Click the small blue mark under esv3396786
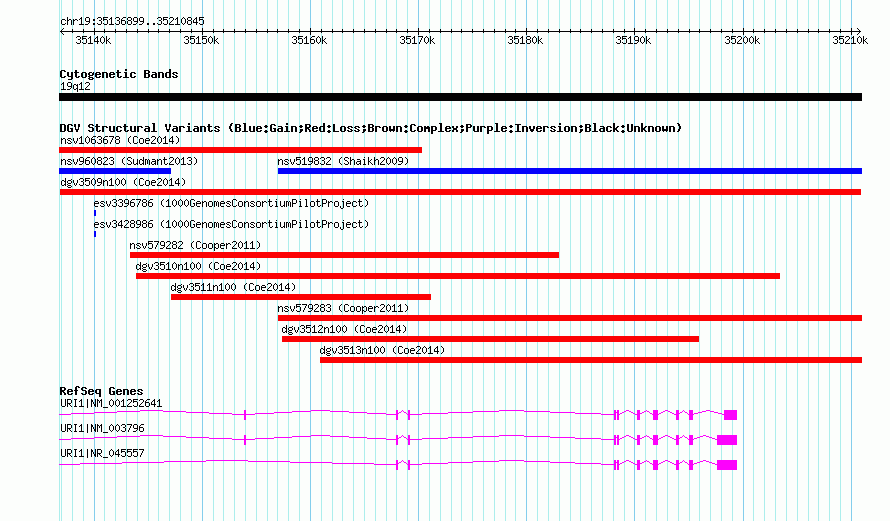Viewport: 890px width, 521px height. [x=95, y=213]
